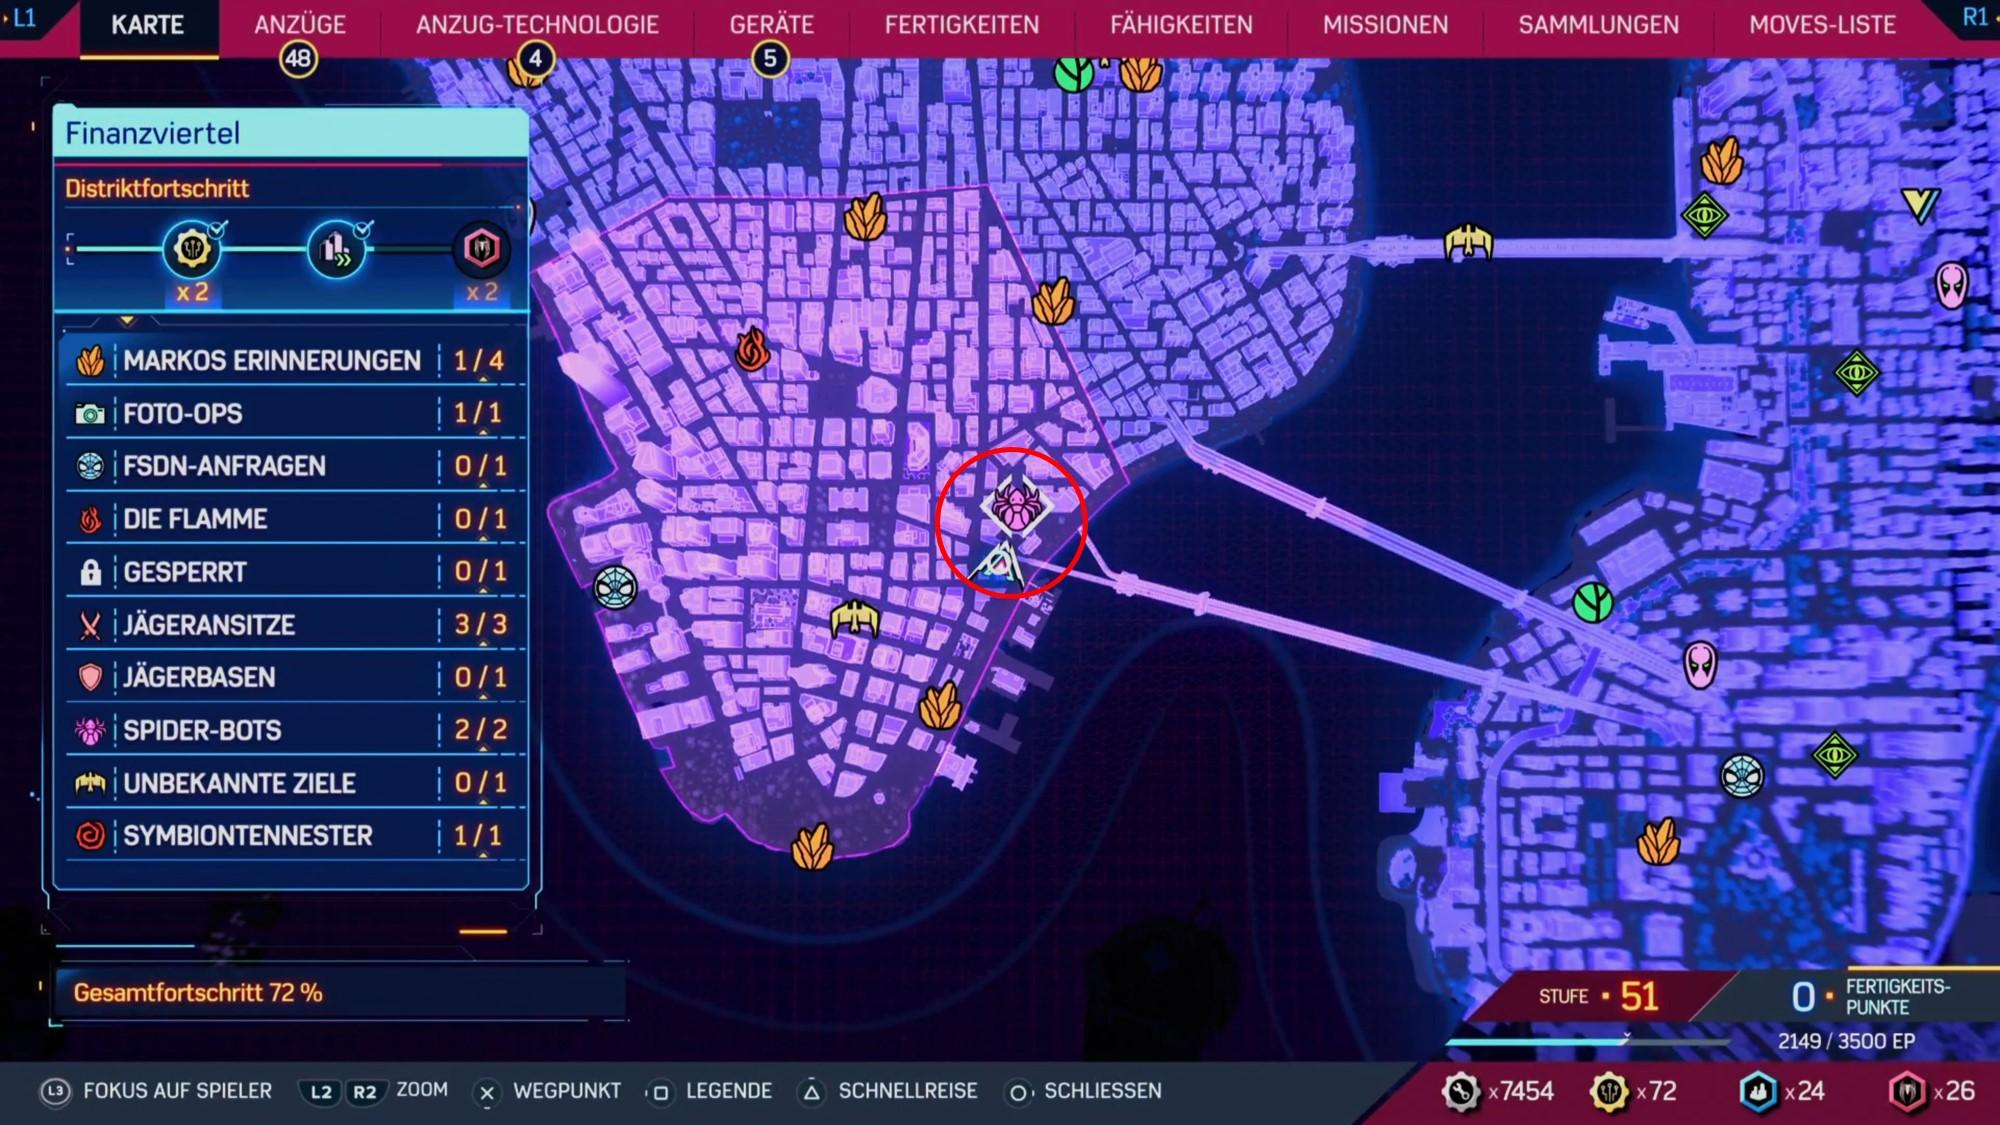2000x1125 pixels.
Task: Click FOKUS AUF SPIELER prompt
Action: (157, 1091)
